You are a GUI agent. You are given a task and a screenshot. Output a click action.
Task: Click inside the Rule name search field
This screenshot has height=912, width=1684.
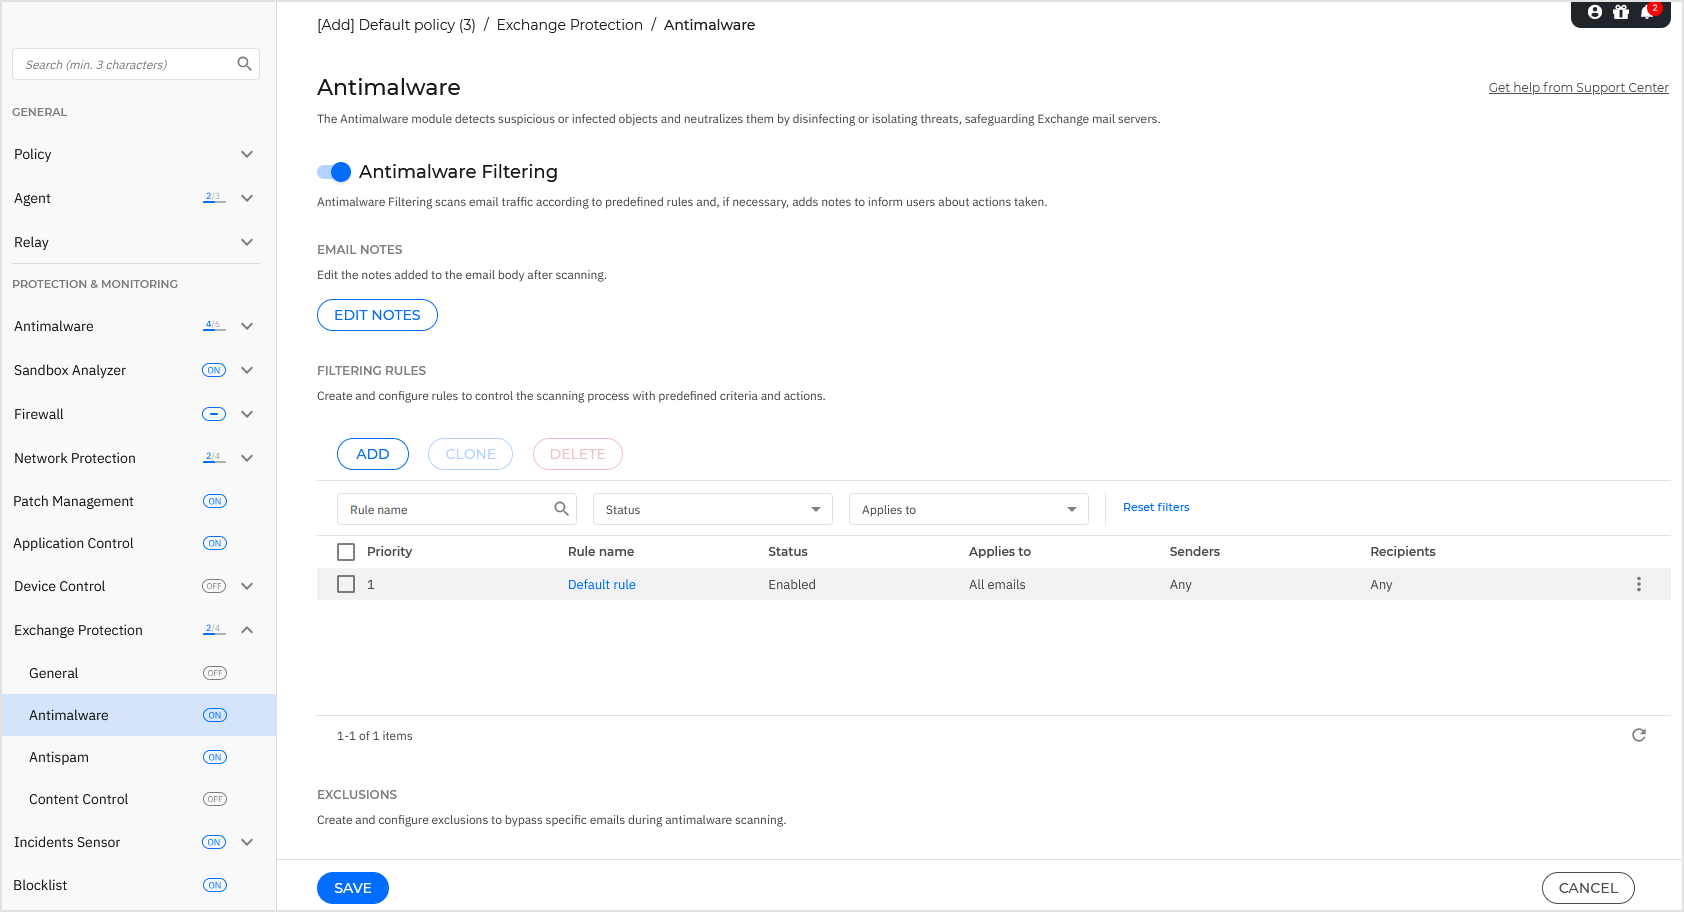(440, 508)
